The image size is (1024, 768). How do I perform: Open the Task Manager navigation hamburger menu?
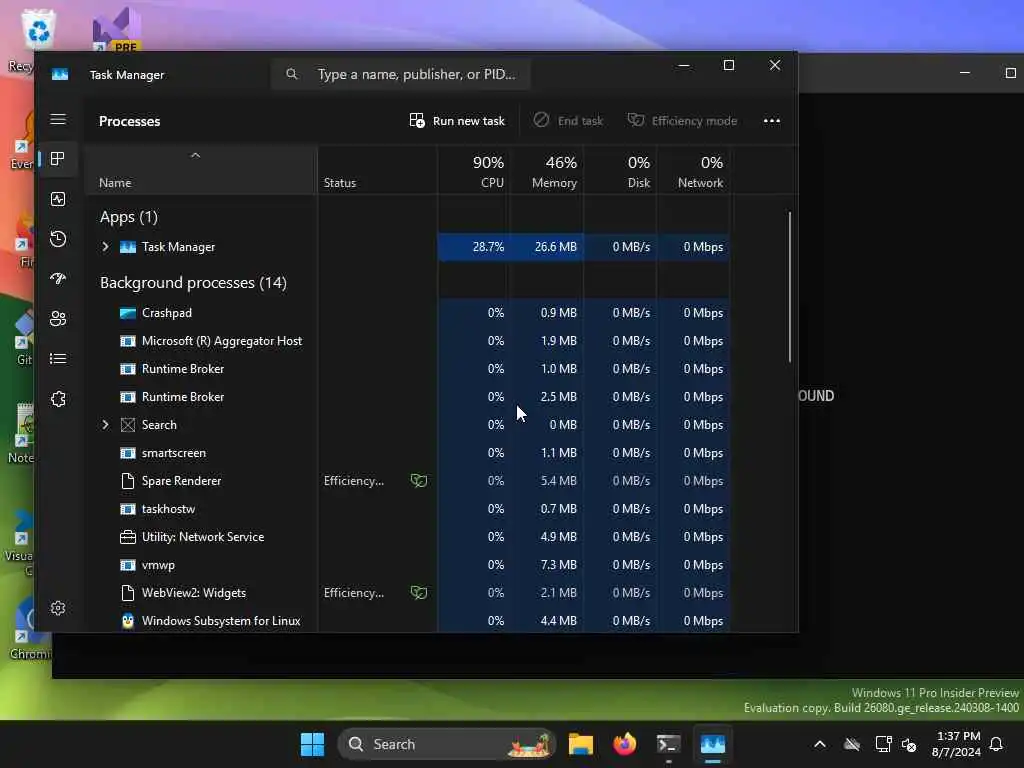[x=58, y=119]
